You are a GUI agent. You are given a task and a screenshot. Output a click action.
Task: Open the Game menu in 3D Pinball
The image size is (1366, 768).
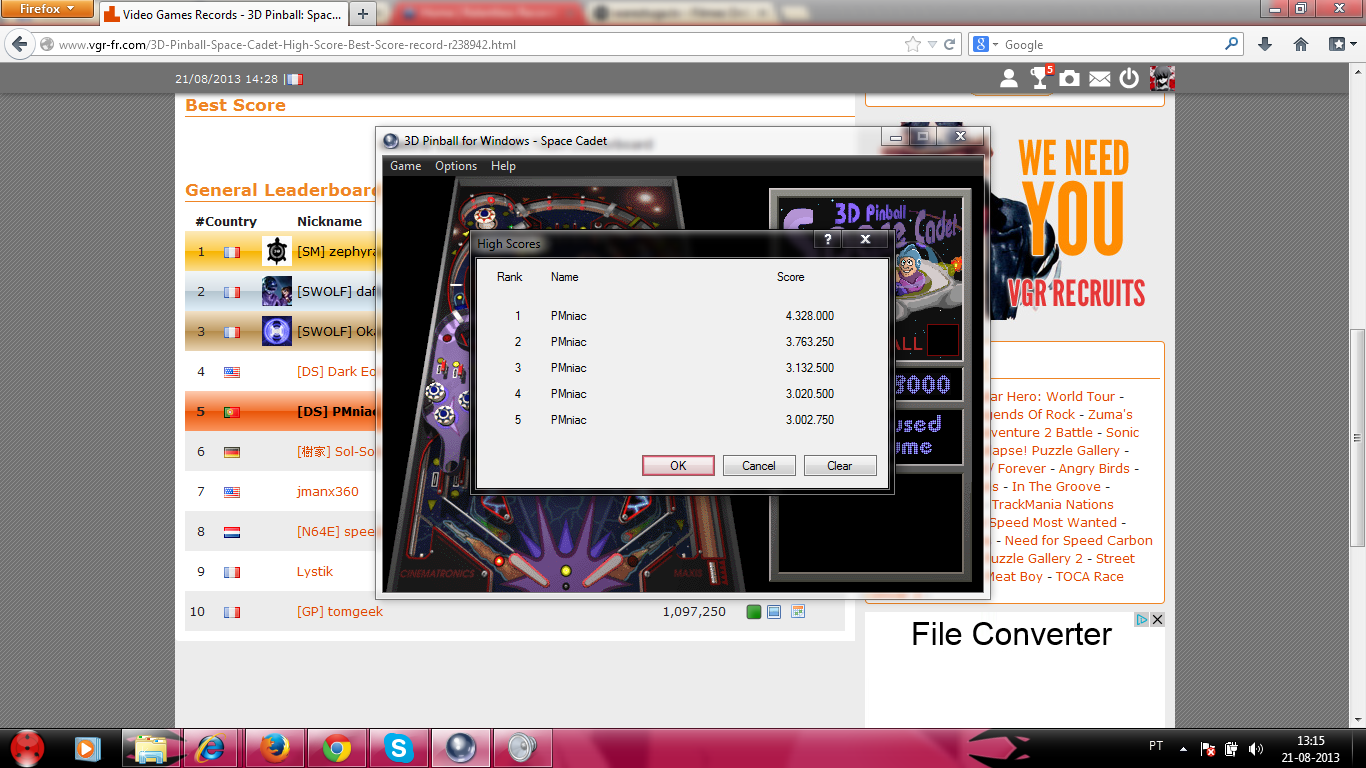point(405,166)
